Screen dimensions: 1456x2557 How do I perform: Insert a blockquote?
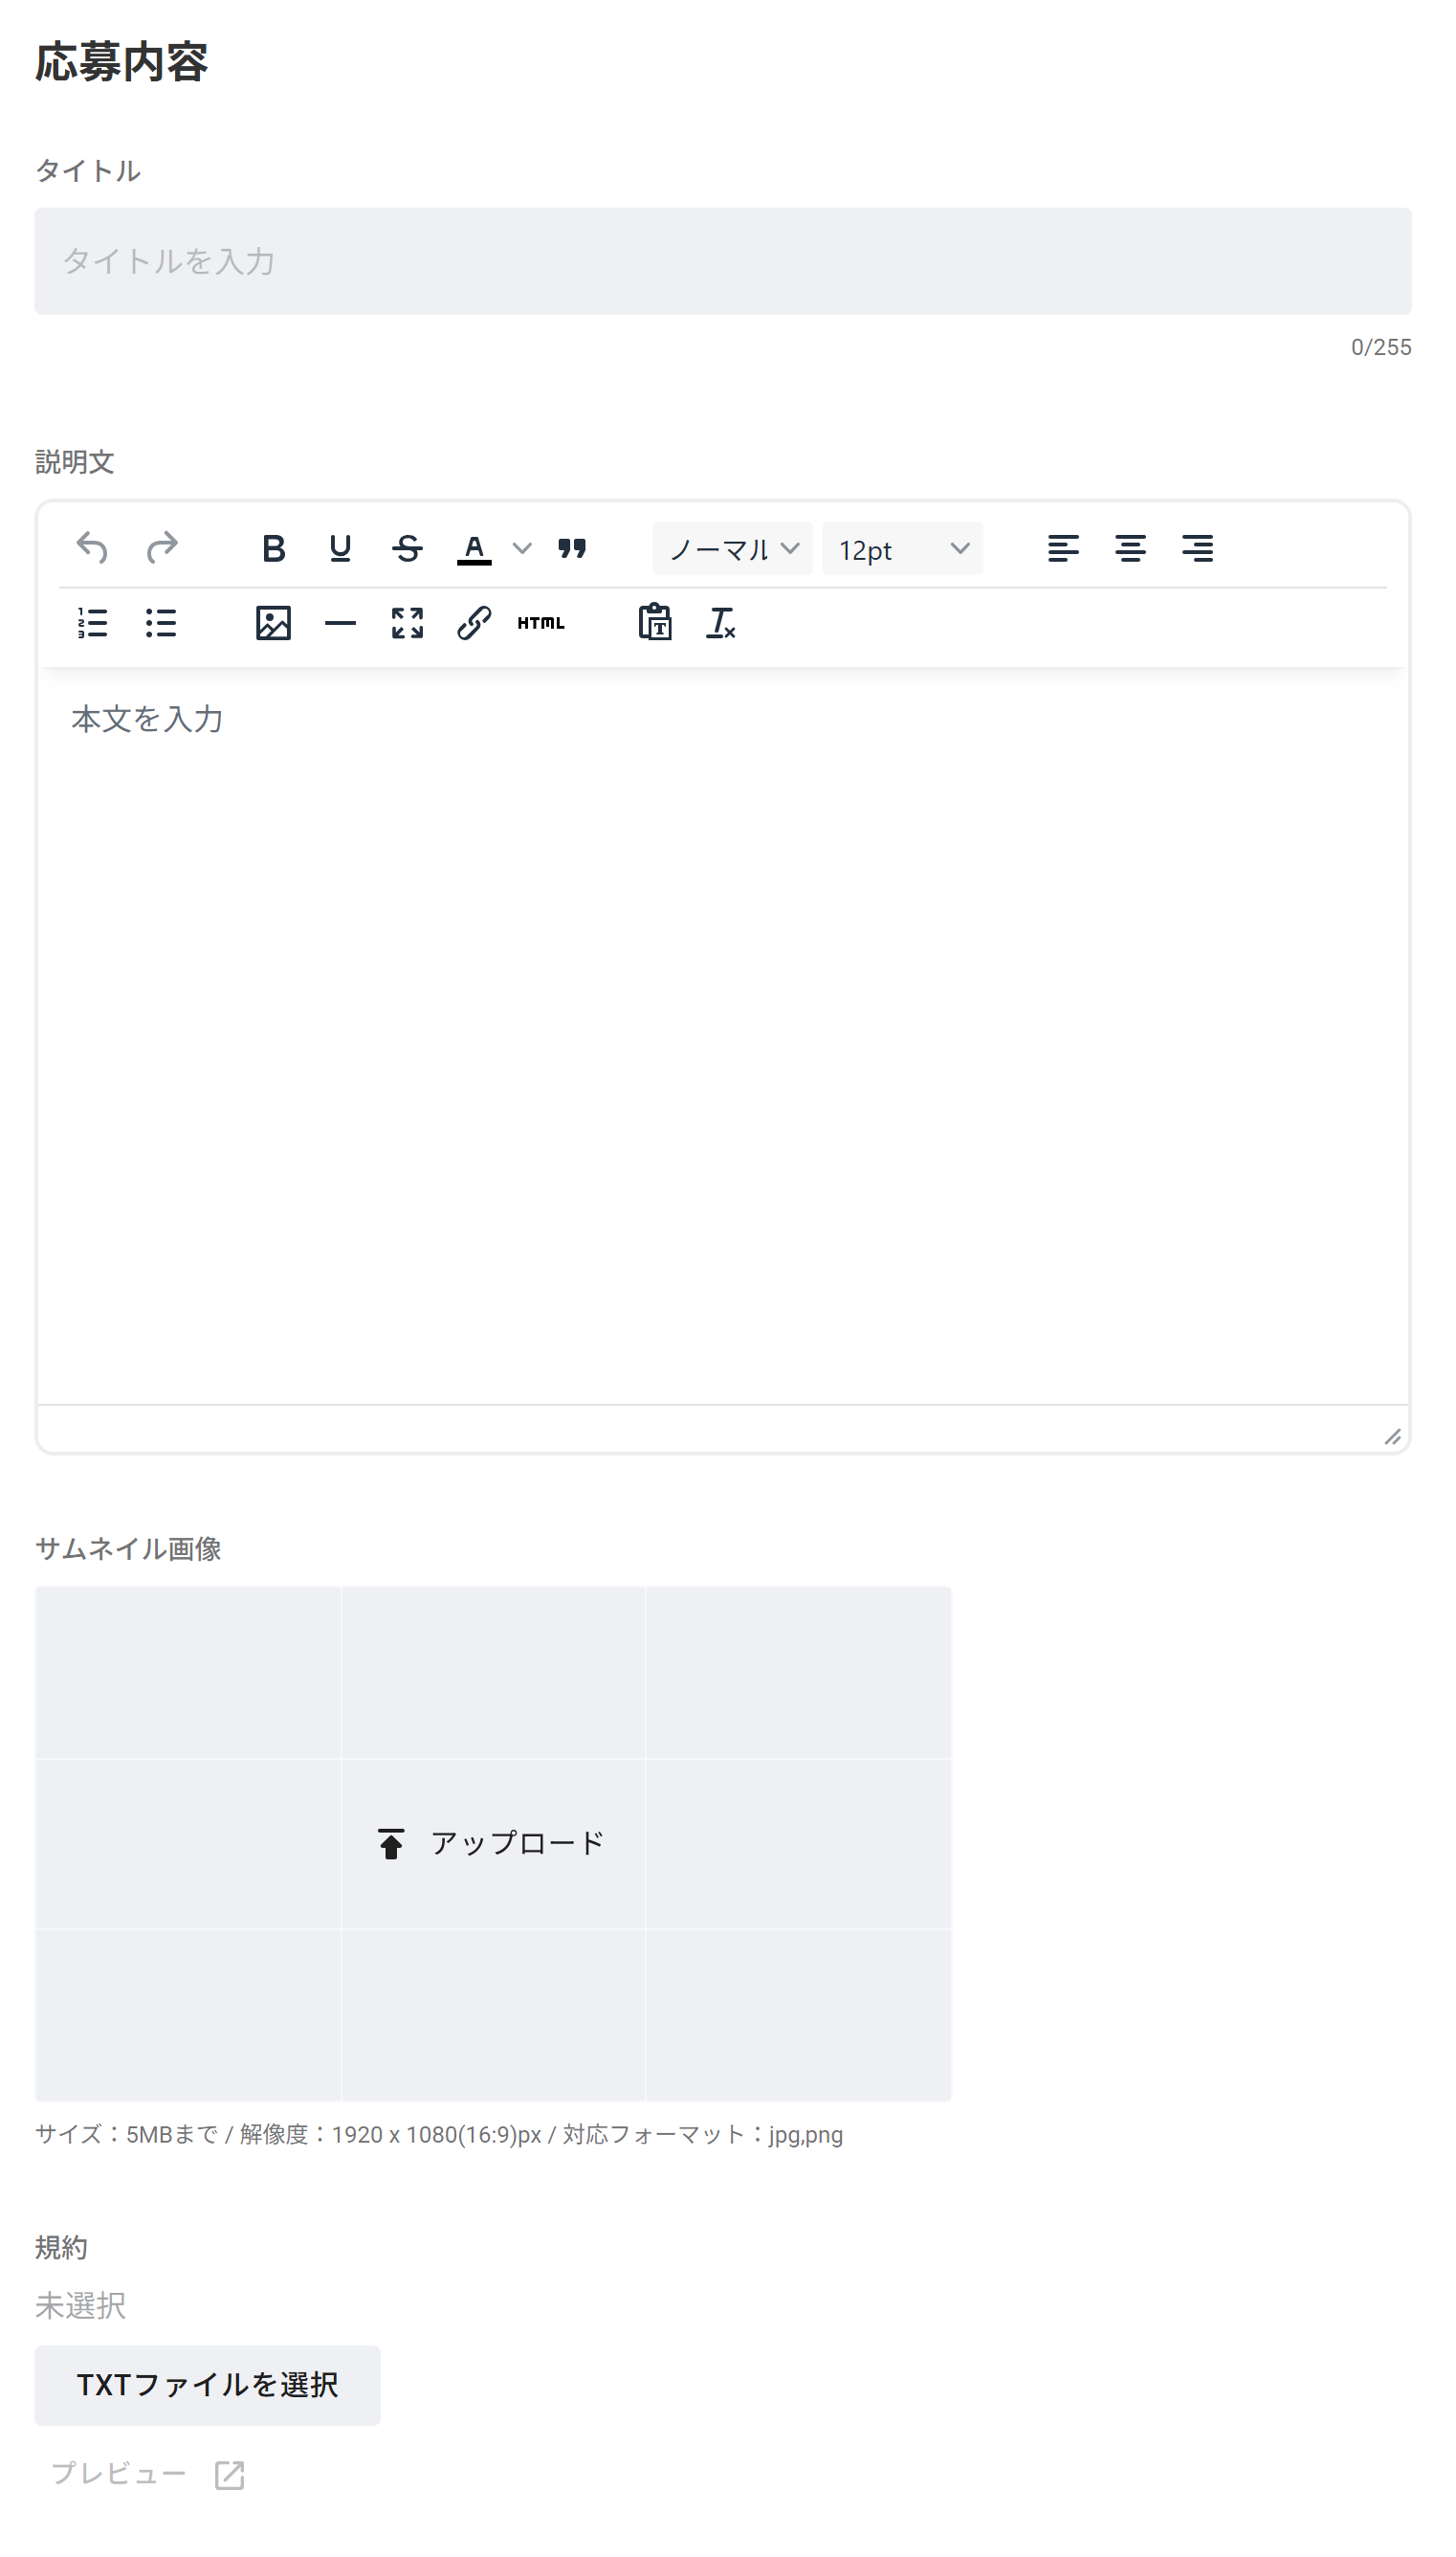click(x=572, y=550)
